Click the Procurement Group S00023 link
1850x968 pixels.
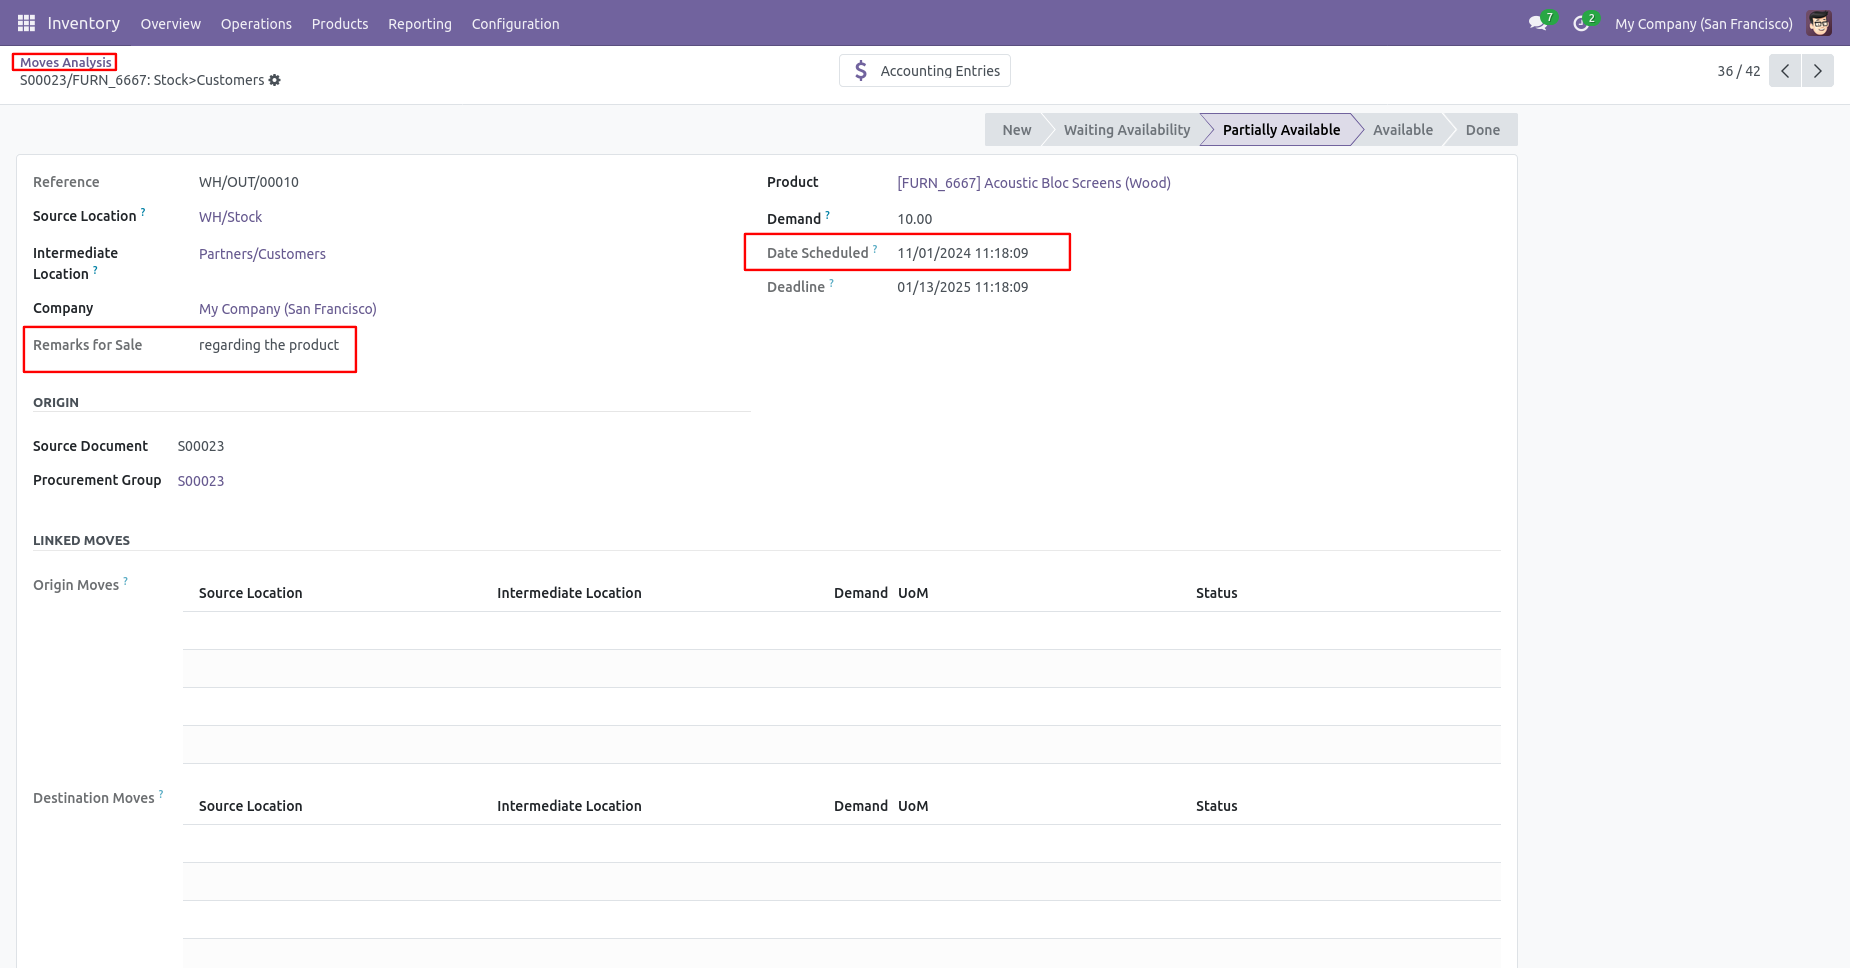tap(201, 481)
